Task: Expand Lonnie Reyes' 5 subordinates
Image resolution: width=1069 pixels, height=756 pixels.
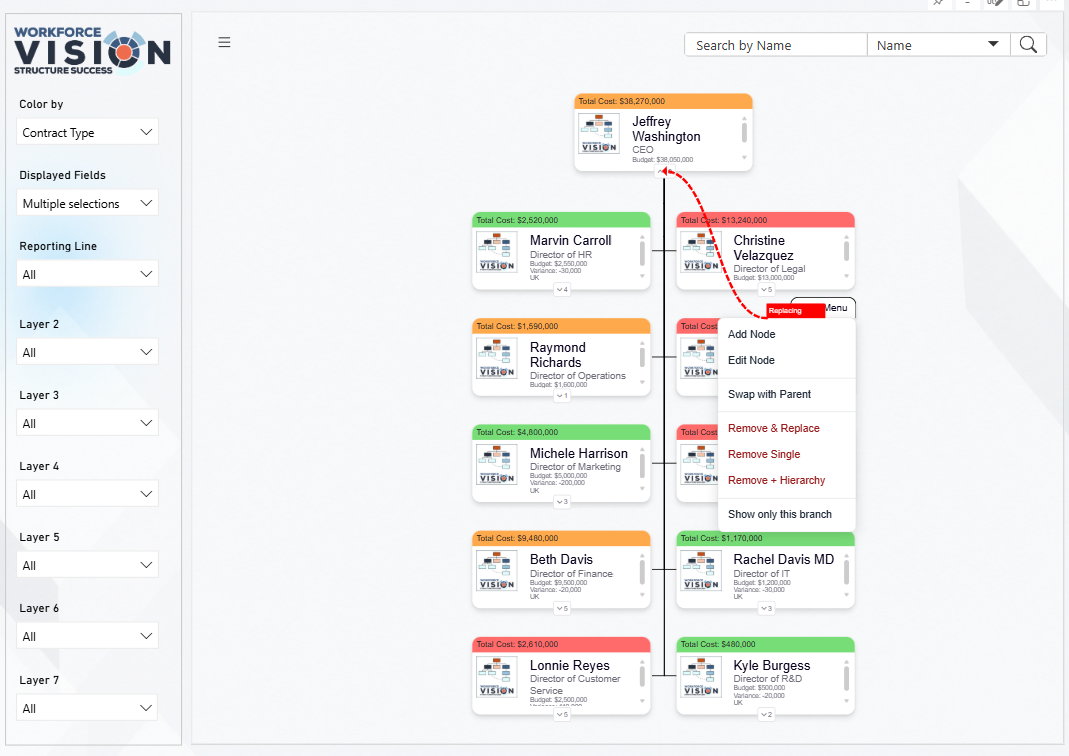Action: click(562, 714)
